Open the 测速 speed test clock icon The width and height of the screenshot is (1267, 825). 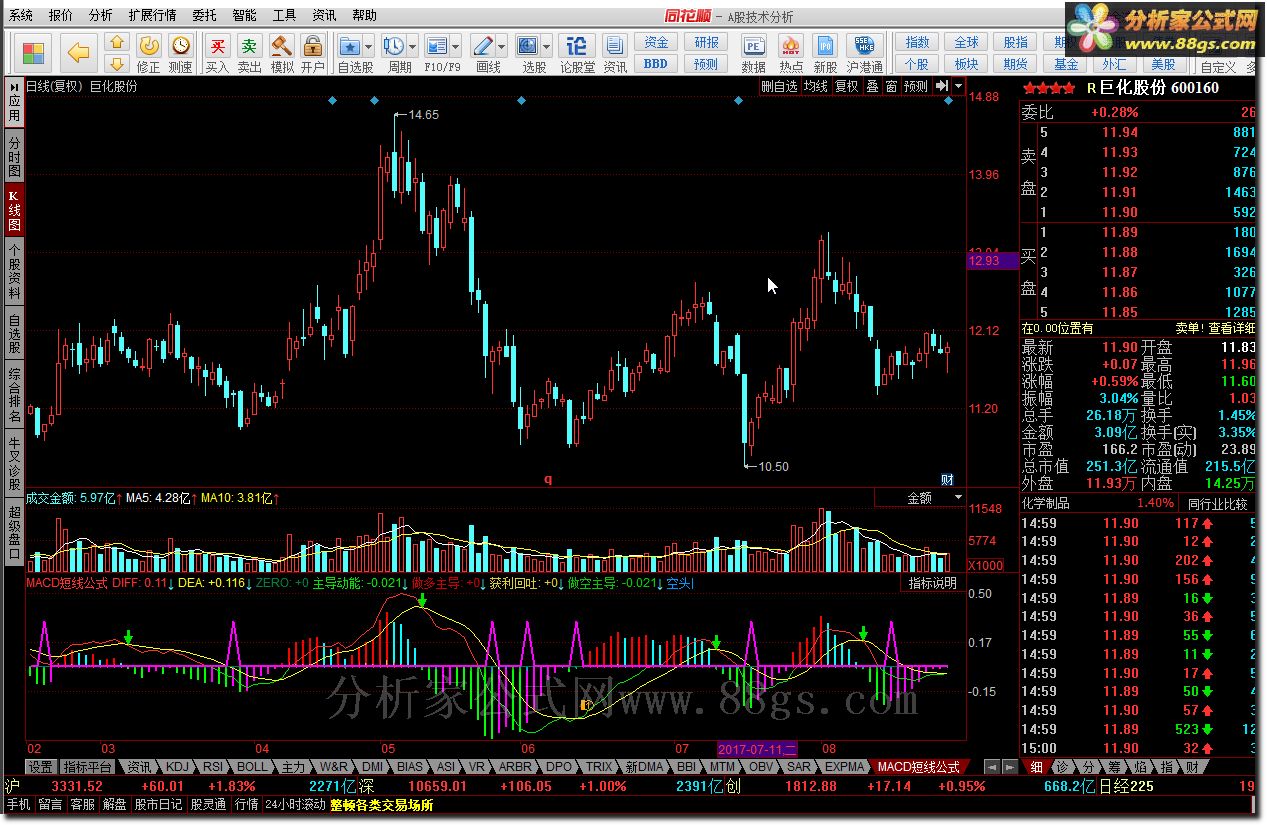click(x=180, y=46)
